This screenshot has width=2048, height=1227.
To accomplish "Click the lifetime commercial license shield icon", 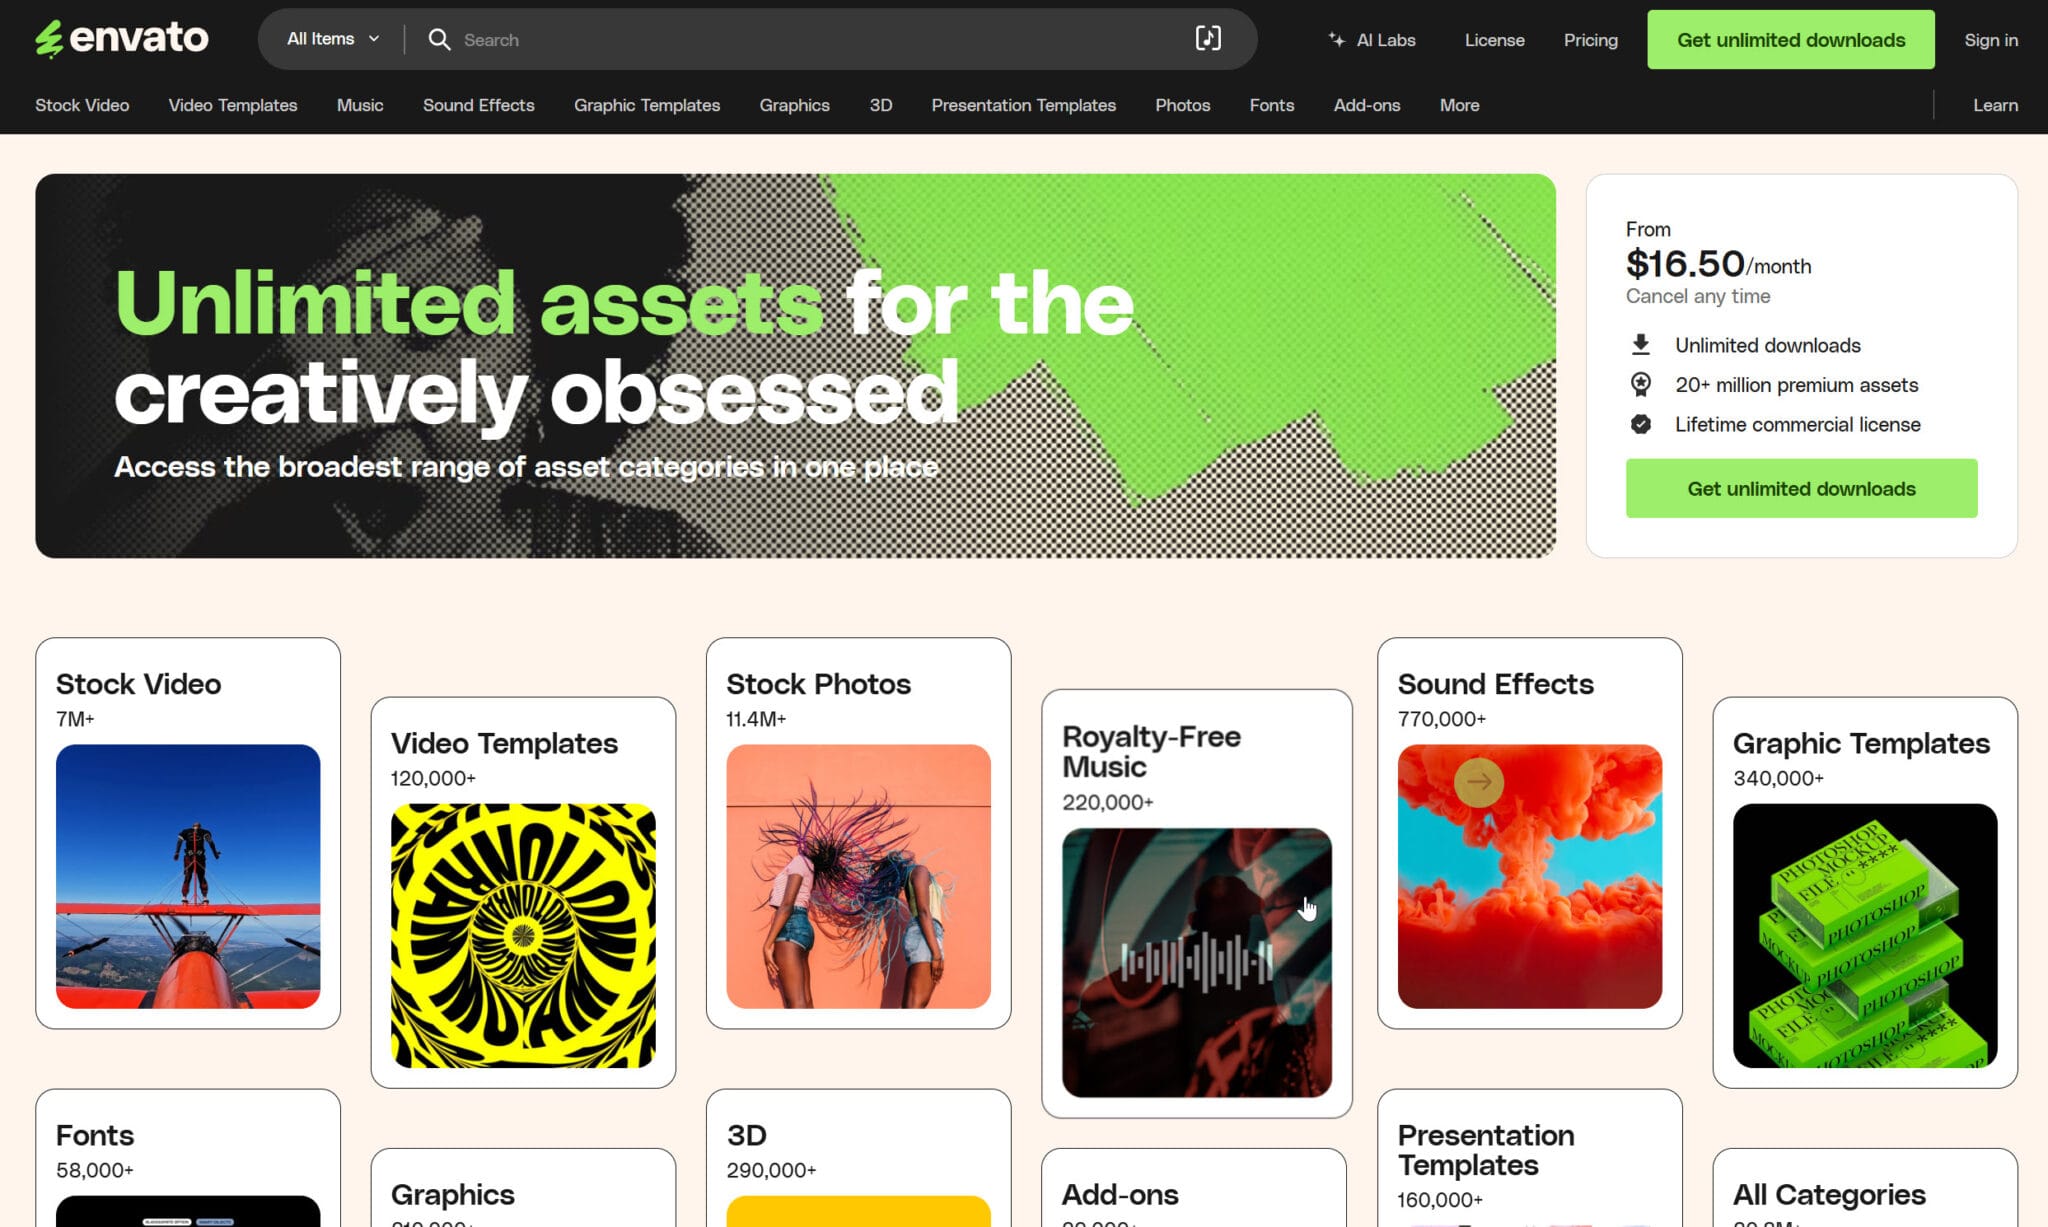I will [1641, 424].
